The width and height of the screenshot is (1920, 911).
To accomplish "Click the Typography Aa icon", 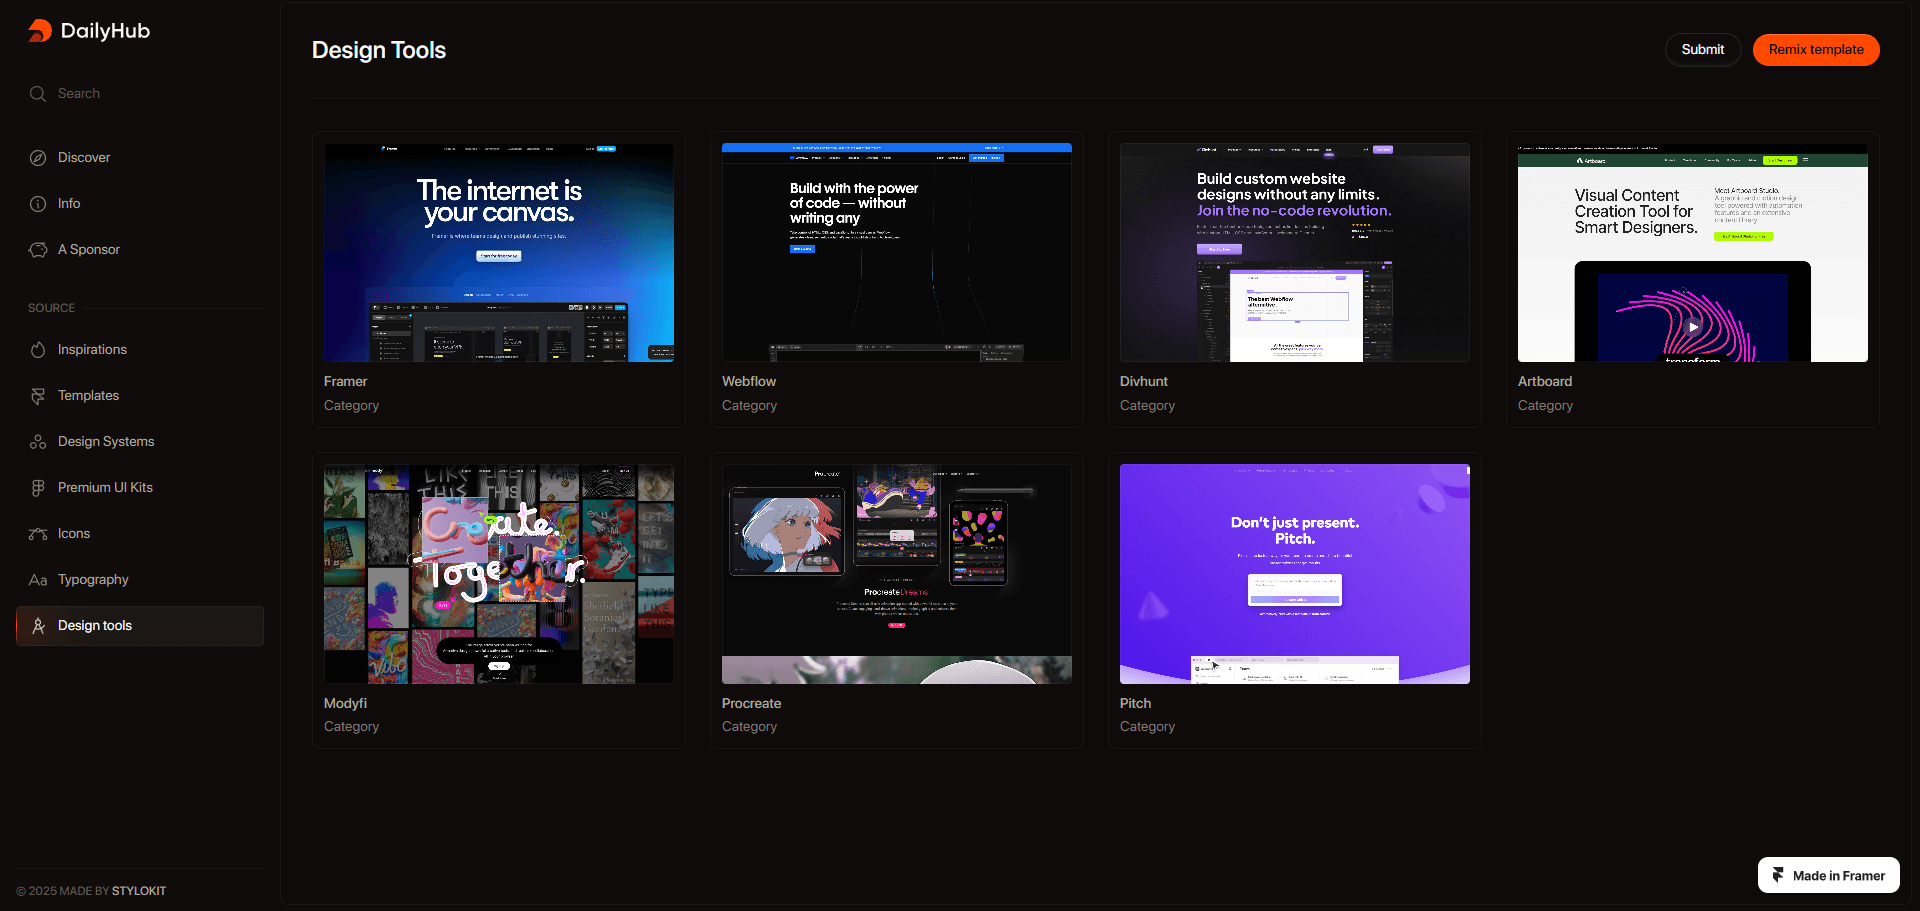I will click(38, 580).
